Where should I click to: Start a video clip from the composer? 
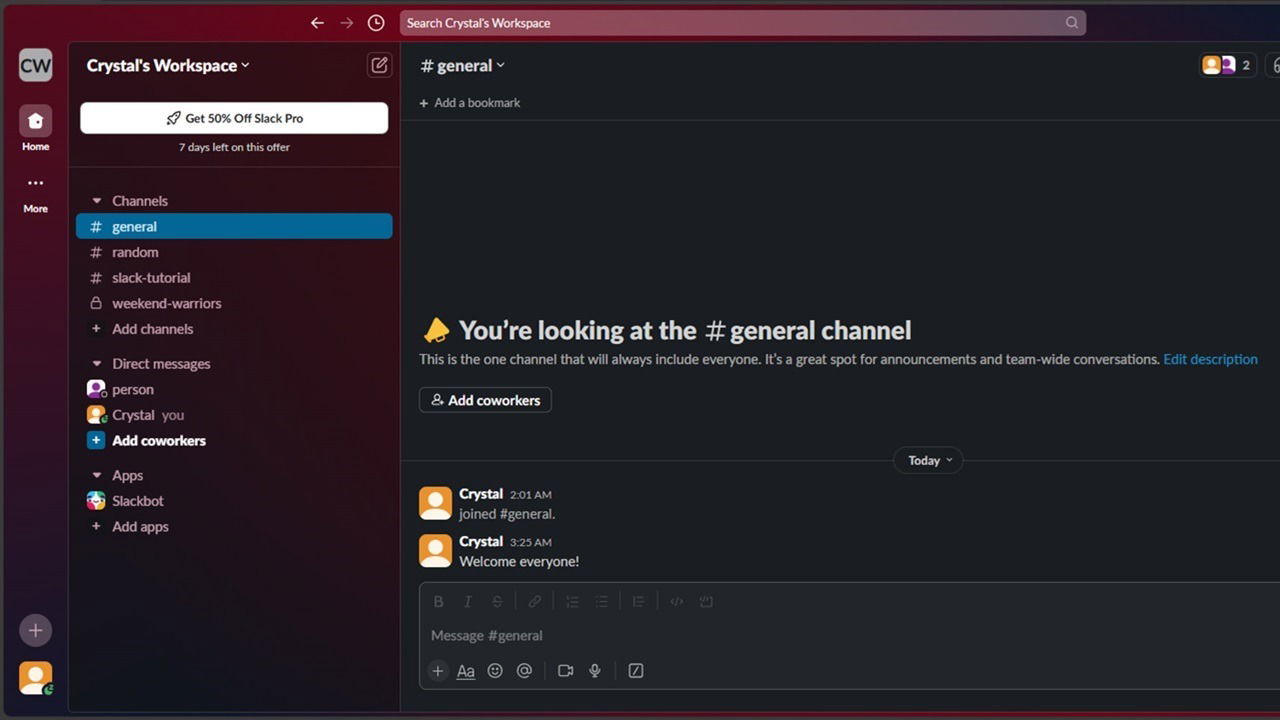pyautogui.click(x=565, y=670)
